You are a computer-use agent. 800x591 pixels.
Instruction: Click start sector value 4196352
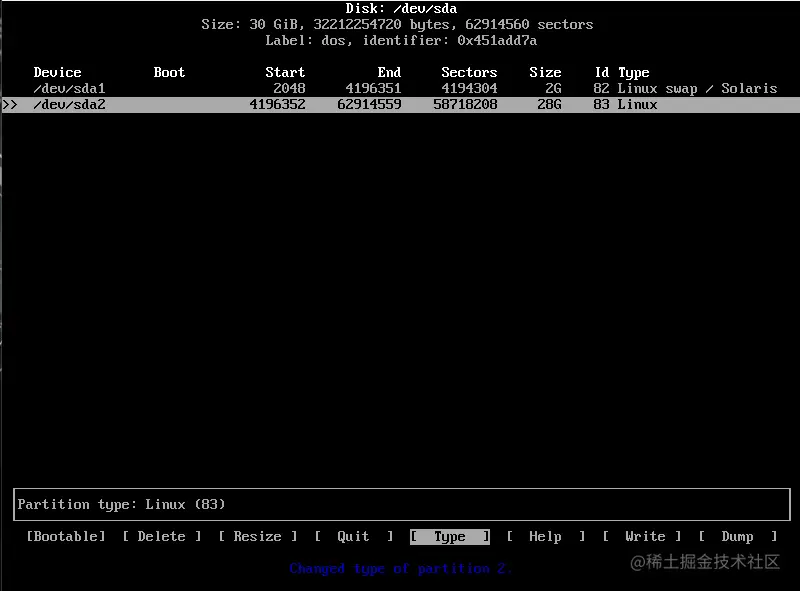pyautogui.click(x=277, y=105)
